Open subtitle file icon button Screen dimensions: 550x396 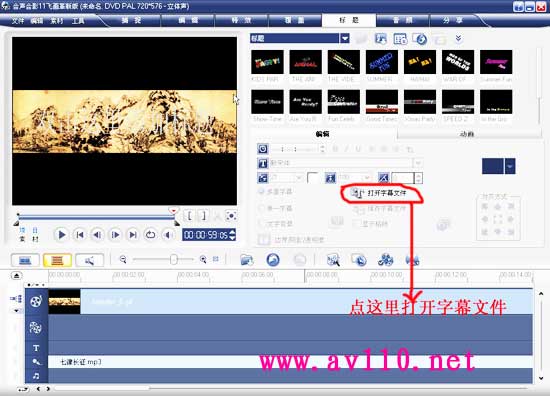click(357, 193)
